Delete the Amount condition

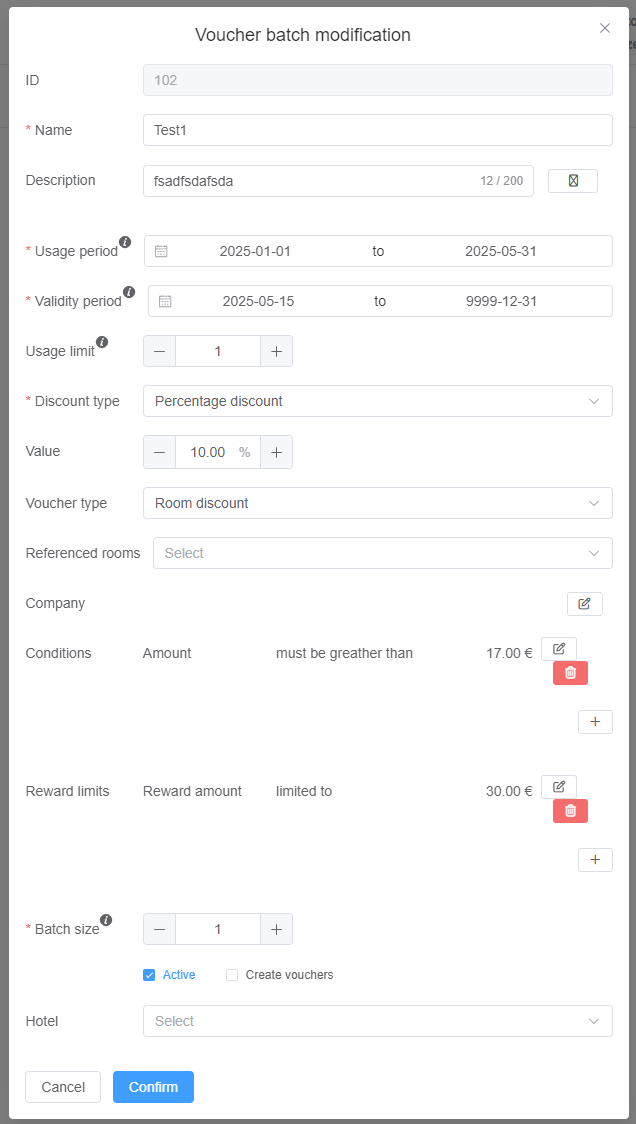[x=570, y=673]
